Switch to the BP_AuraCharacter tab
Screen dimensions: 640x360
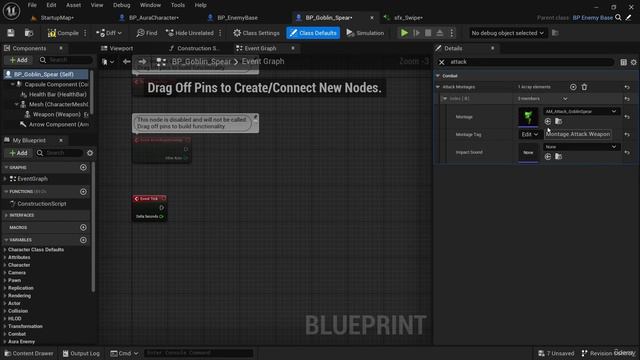tap(153, 18)
